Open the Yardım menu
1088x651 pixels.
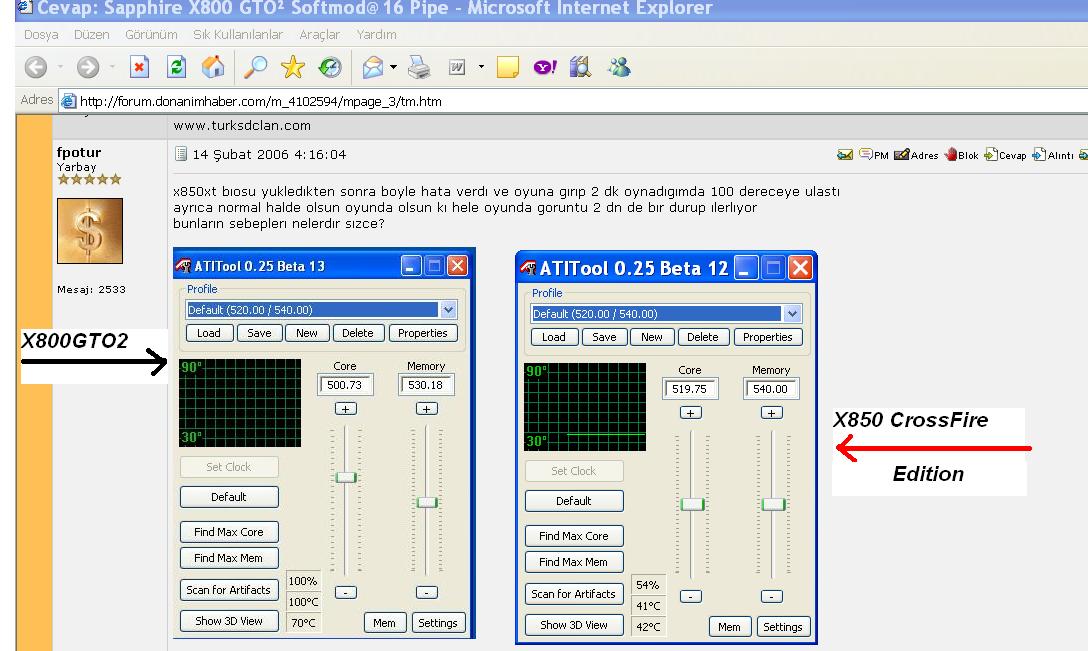point(377,35)
